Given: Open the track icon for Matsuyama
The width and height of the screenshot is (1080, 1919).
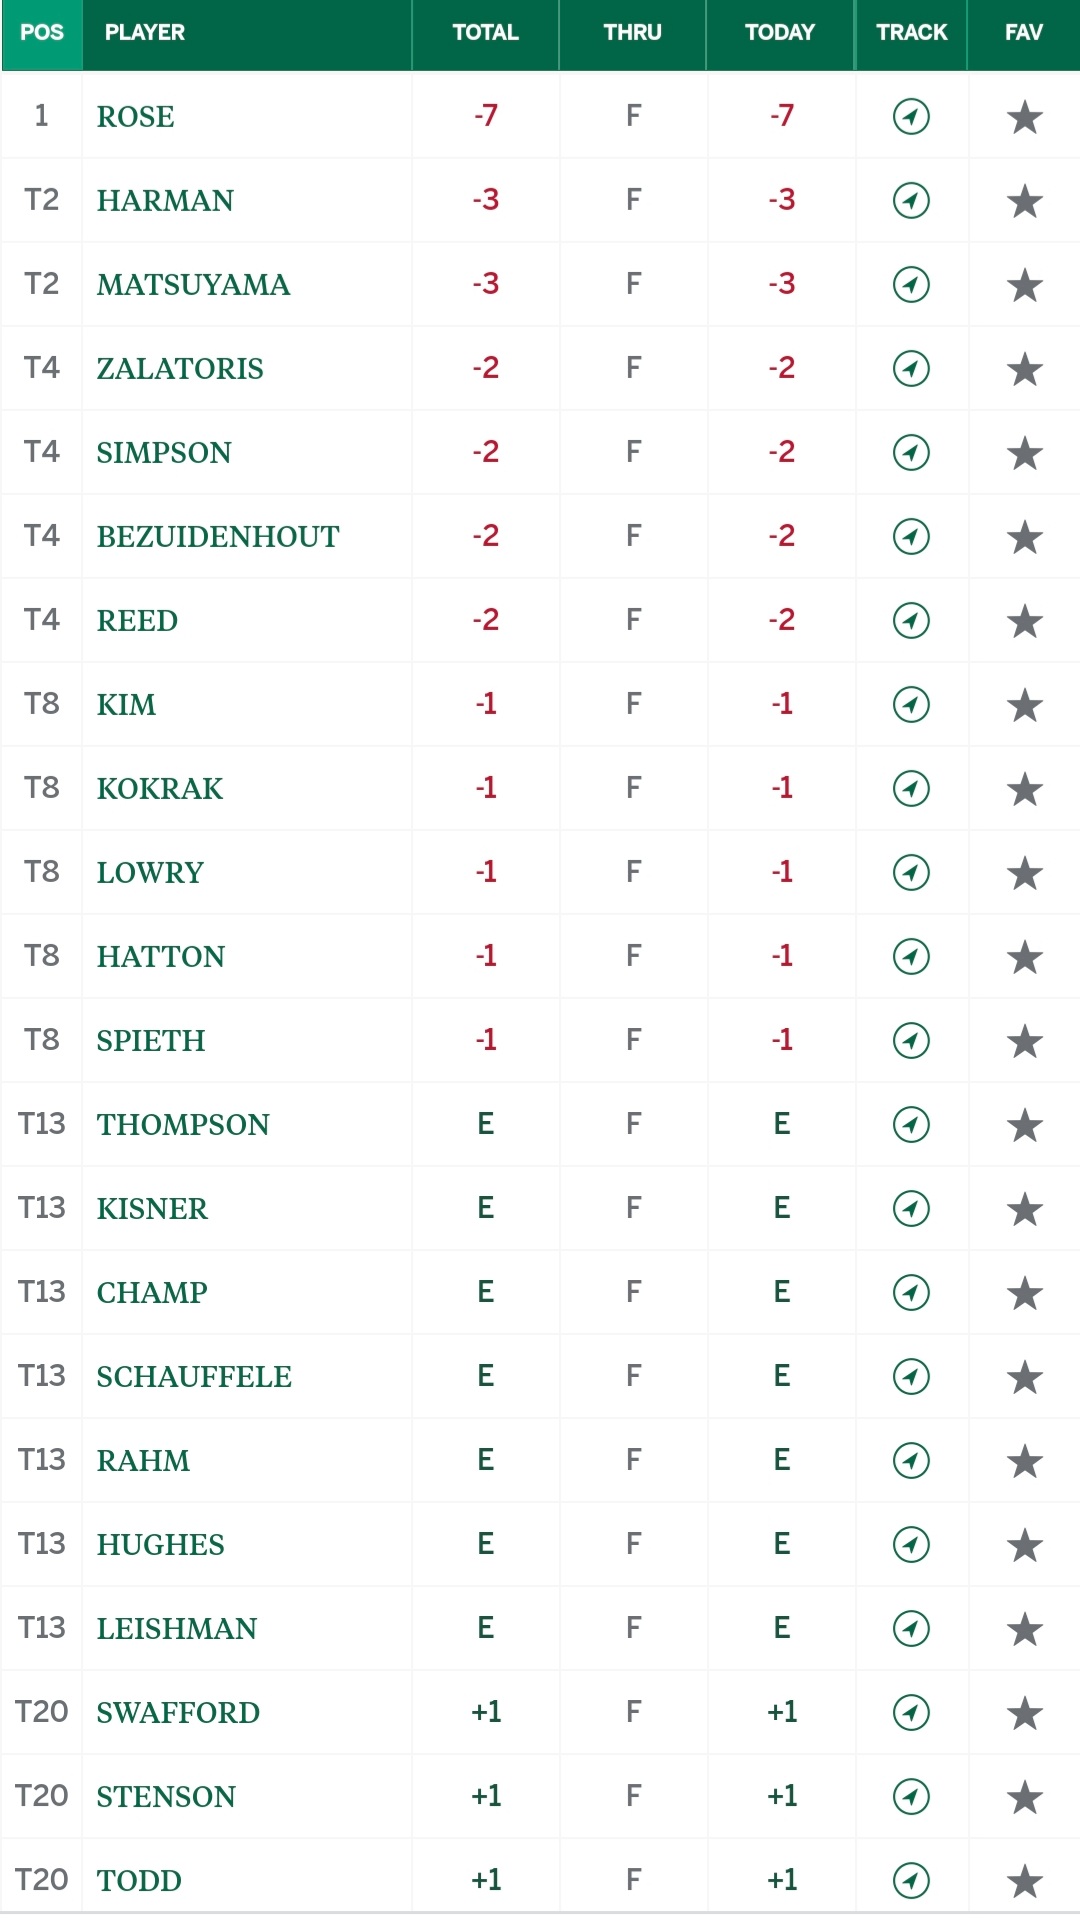Looking at the screenshot, I should [911, 284].
